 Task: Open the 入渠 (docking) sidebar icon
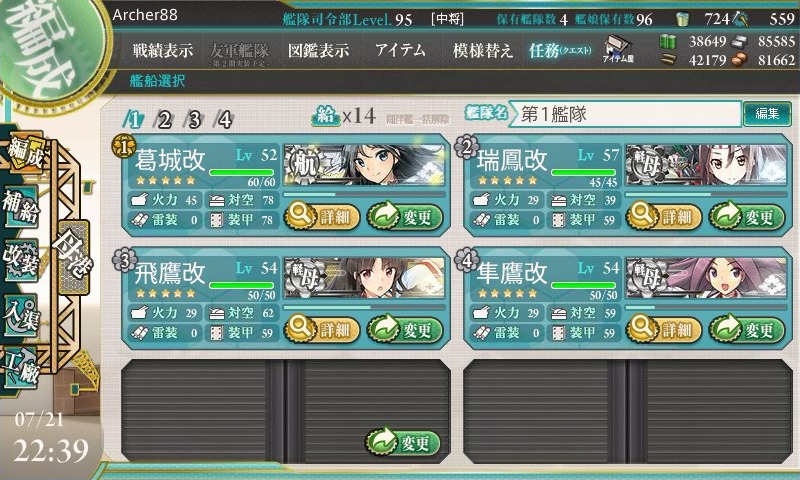[x=21, y=315]
